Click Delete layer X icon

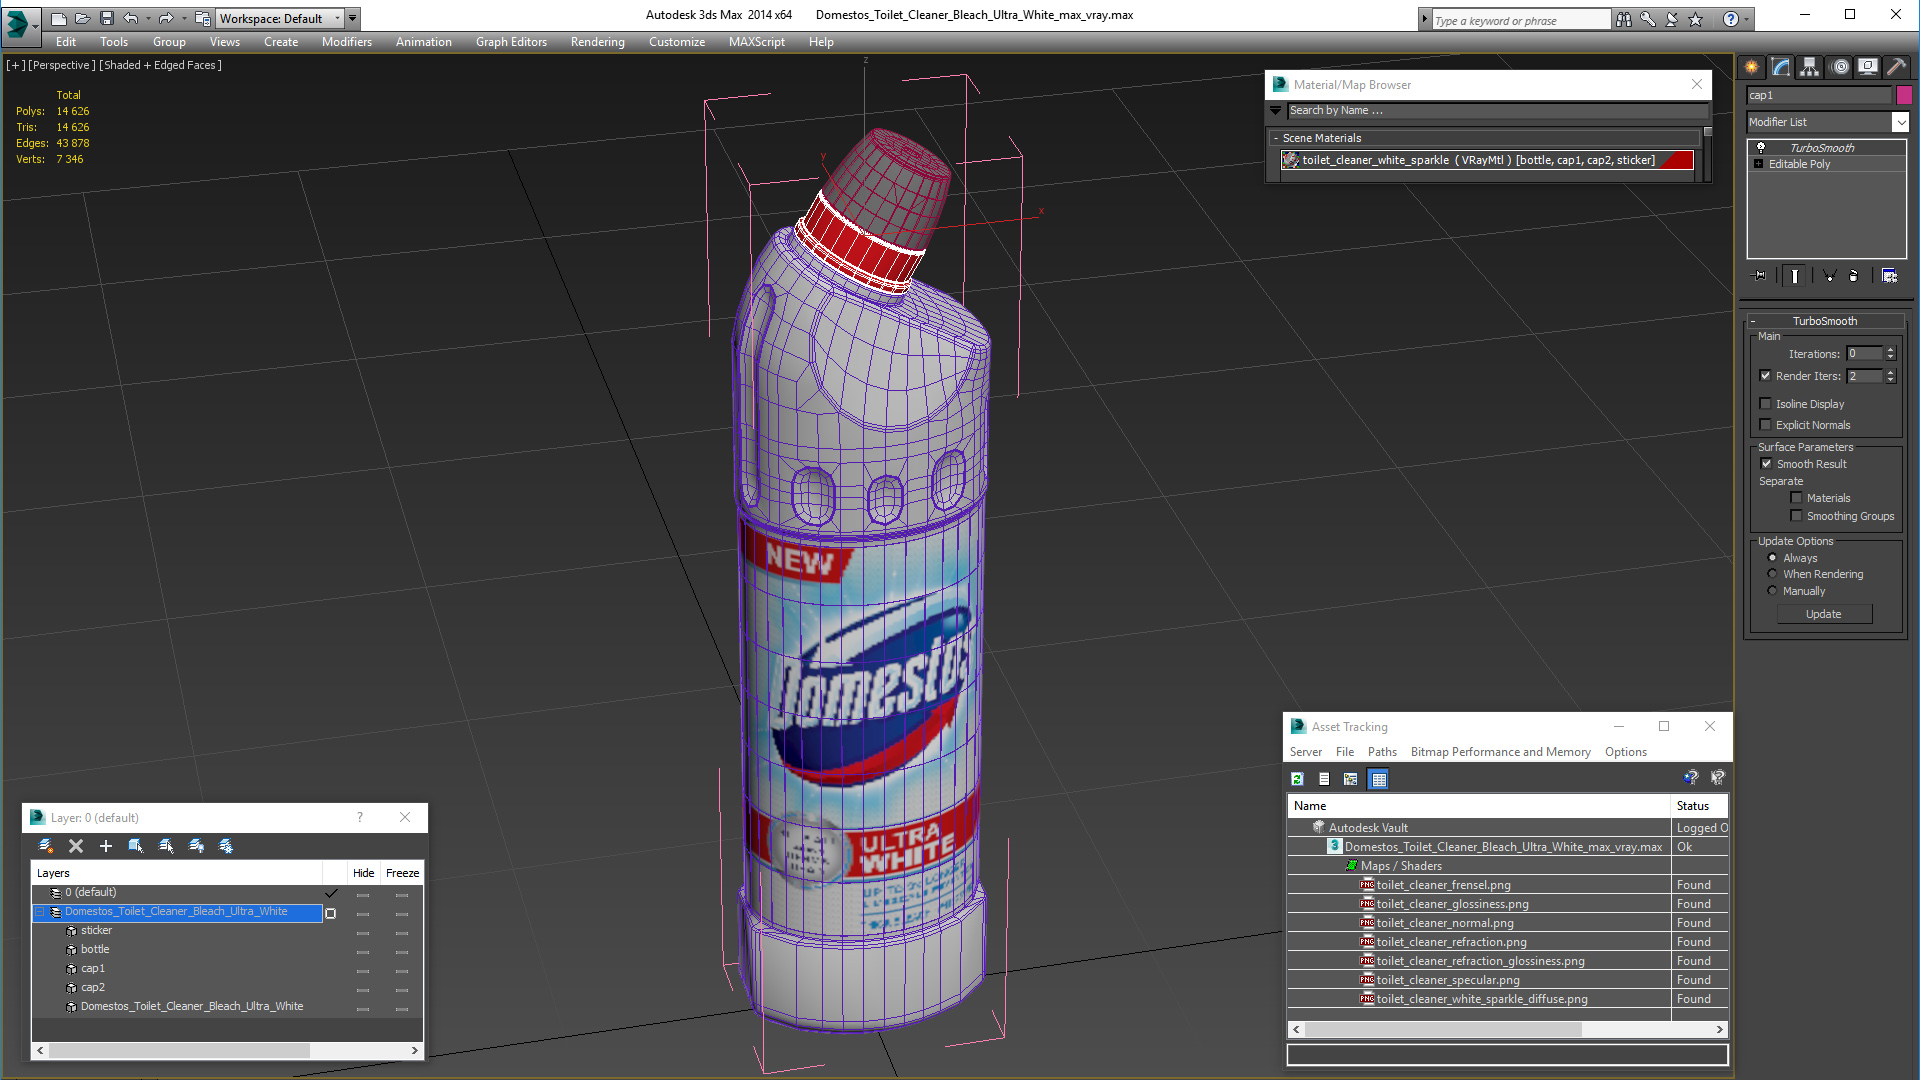pos(76,846)
